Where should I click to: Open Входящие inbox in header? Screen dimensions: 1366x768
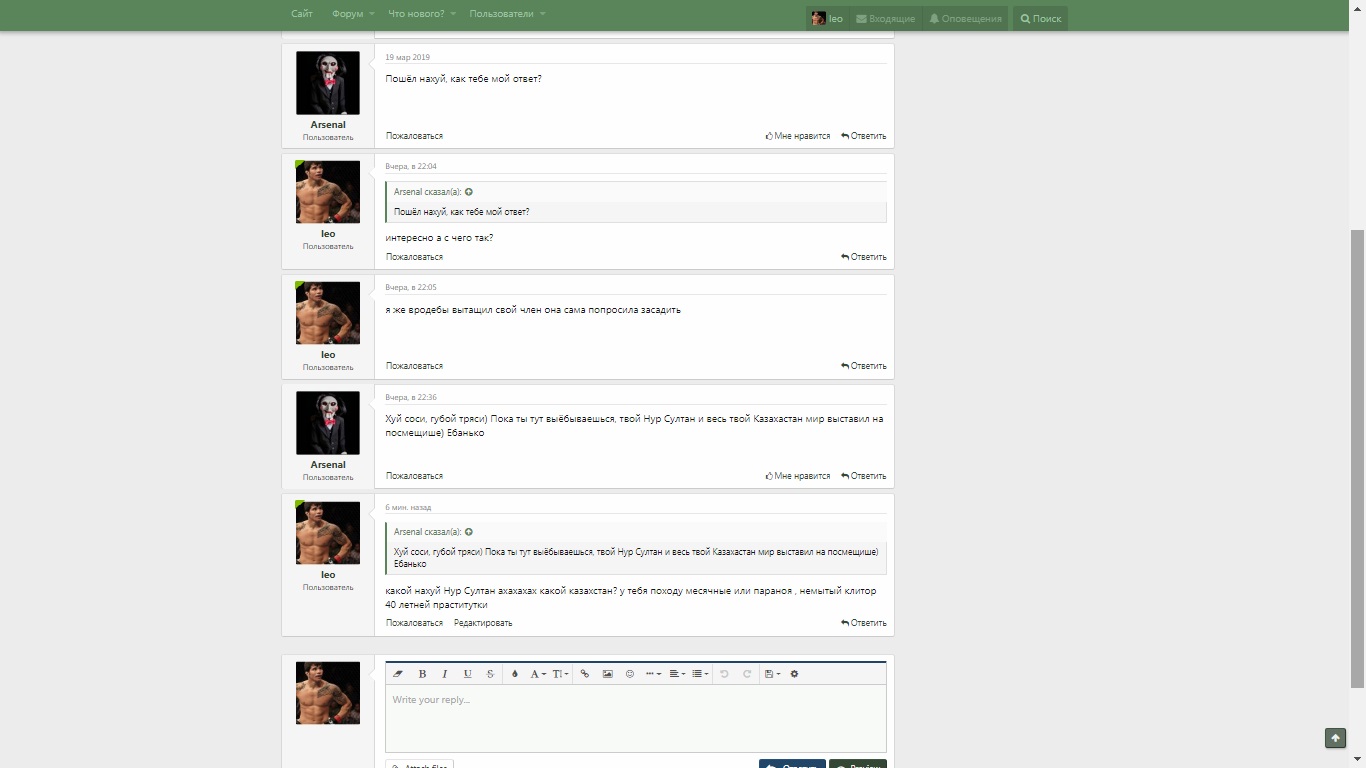coord(885,18)
